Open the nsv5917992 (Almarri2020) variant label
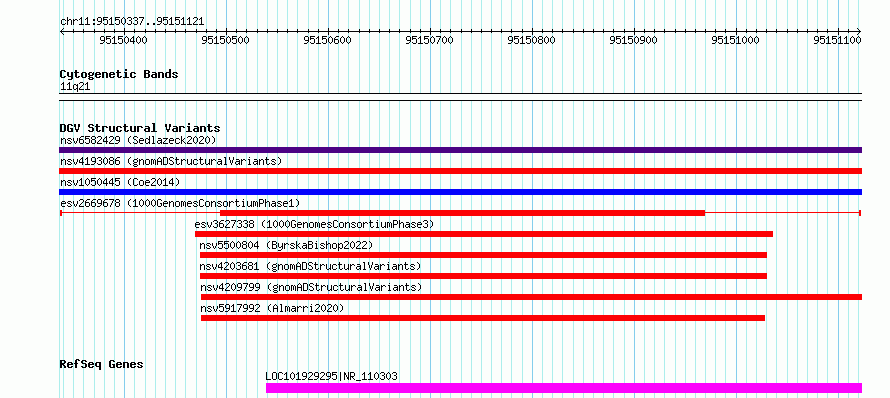 272,308
